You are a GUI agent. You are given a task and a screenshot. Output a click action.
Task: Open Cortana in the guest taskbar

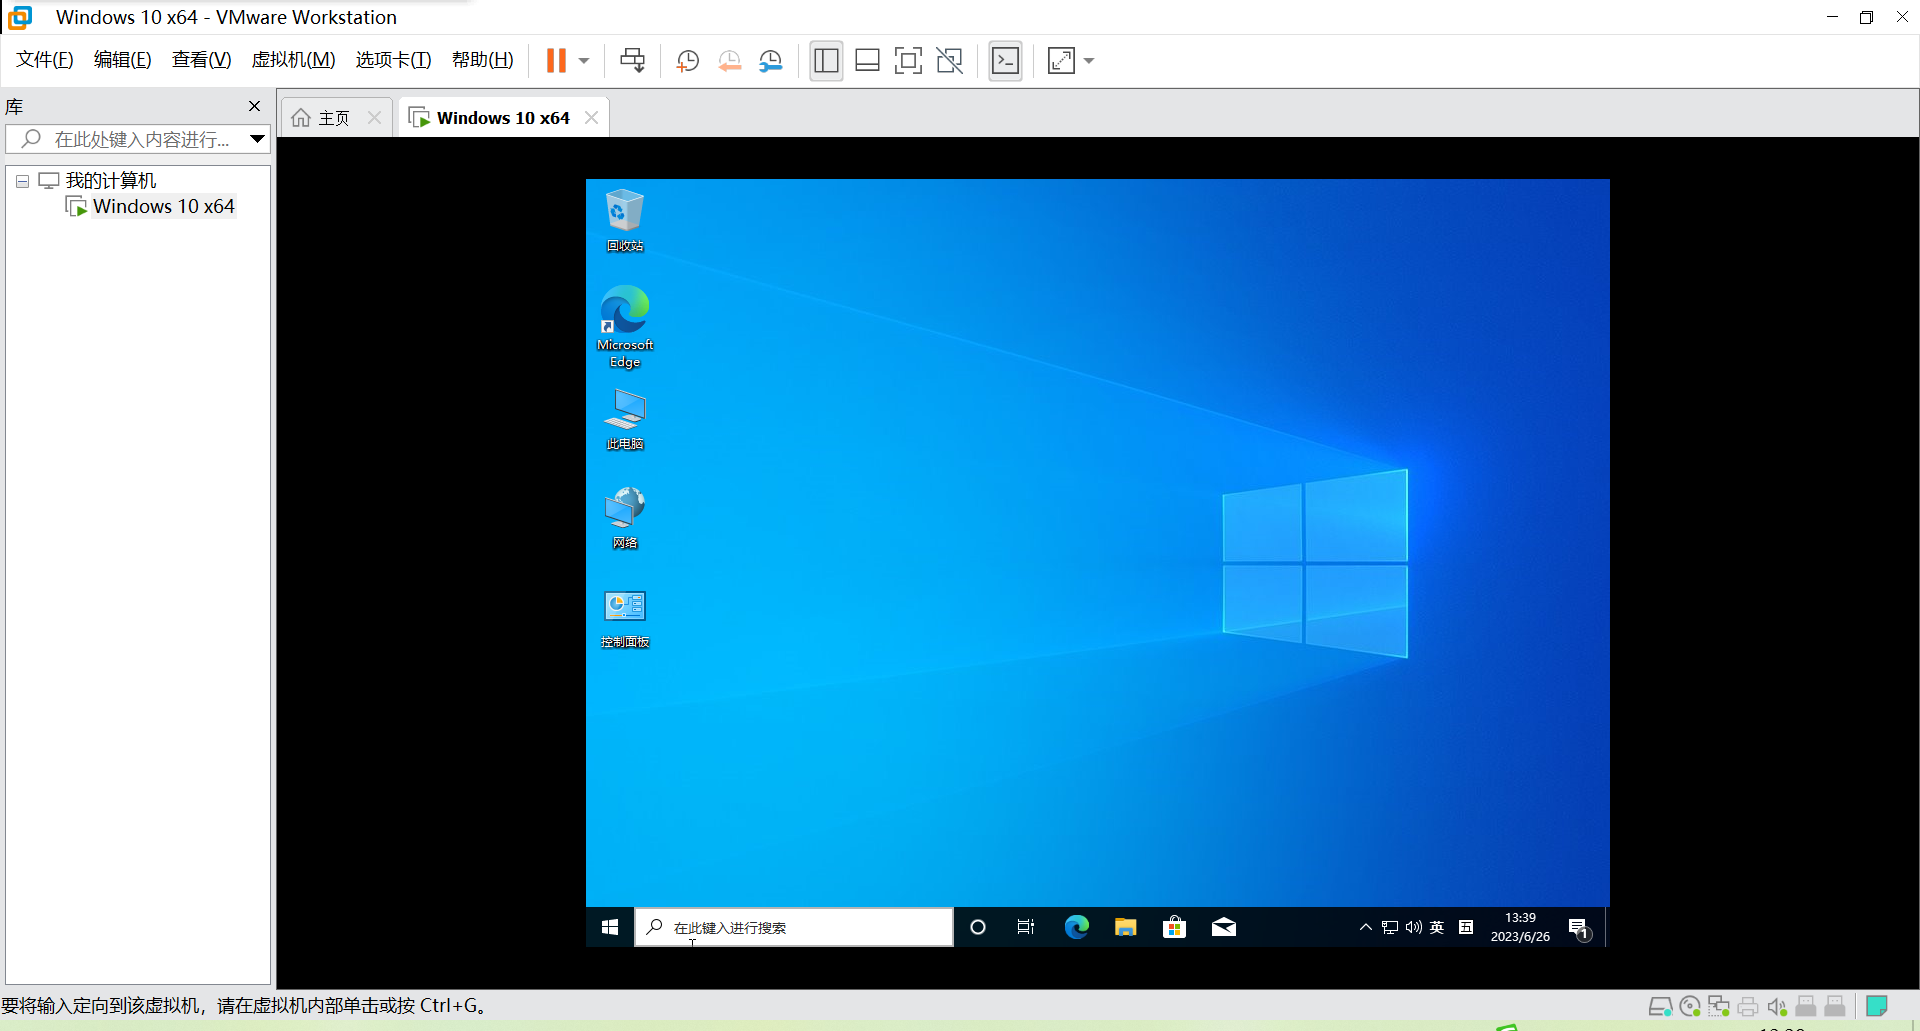[978, 927]
